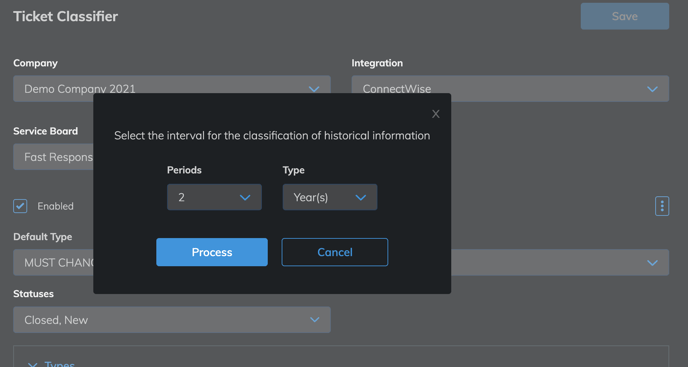Collapse the Types section chevron

click(32, 364)
